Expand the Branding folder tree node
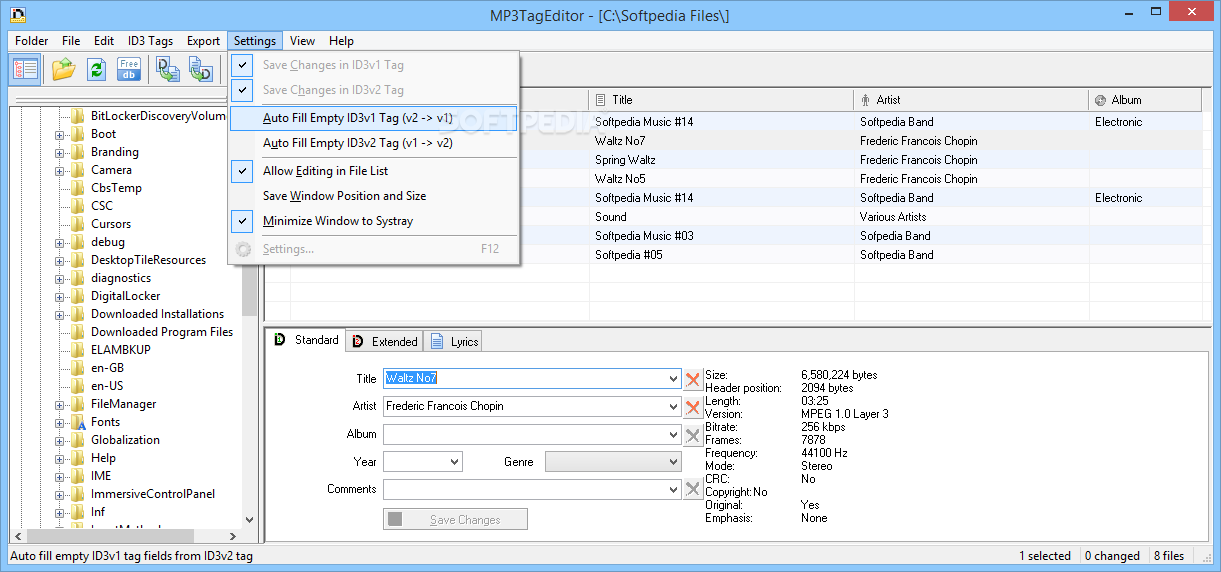The height and width of the screenshot is (572, 1221). coord(59,152)
